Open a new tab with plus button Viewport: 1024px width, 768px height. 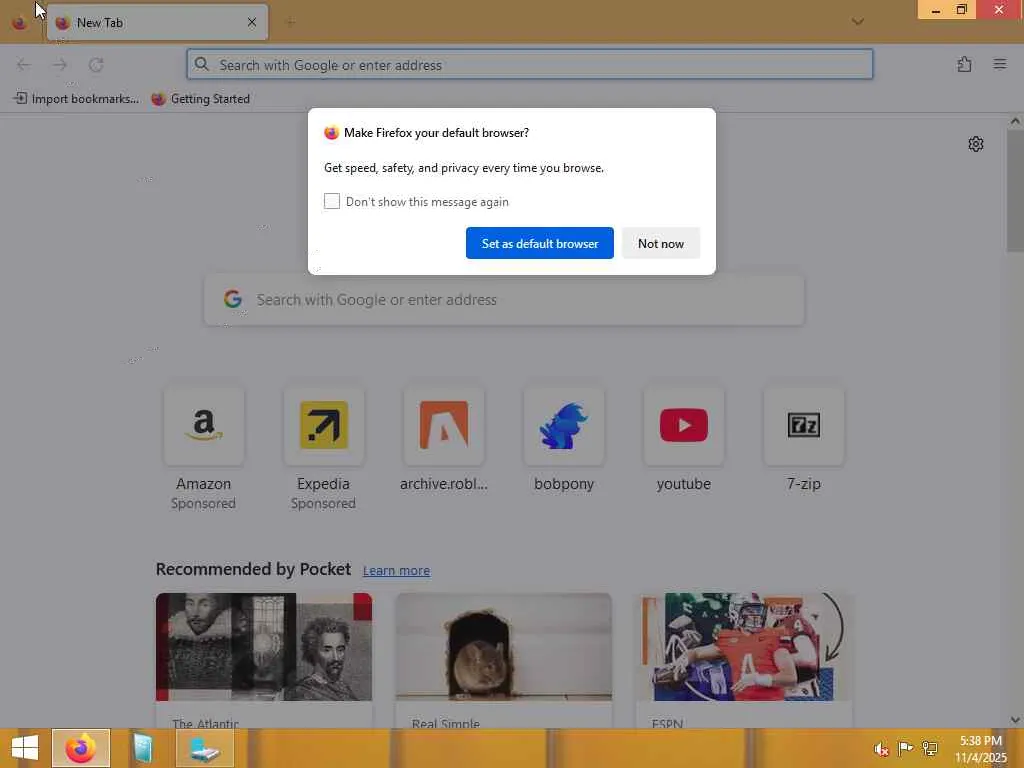[291, 22]
